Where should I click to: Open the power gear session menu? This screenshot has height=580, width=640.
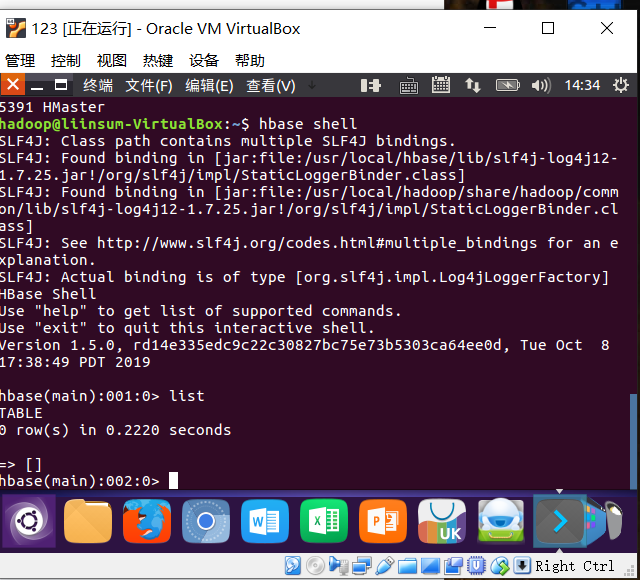pos(621,85)
